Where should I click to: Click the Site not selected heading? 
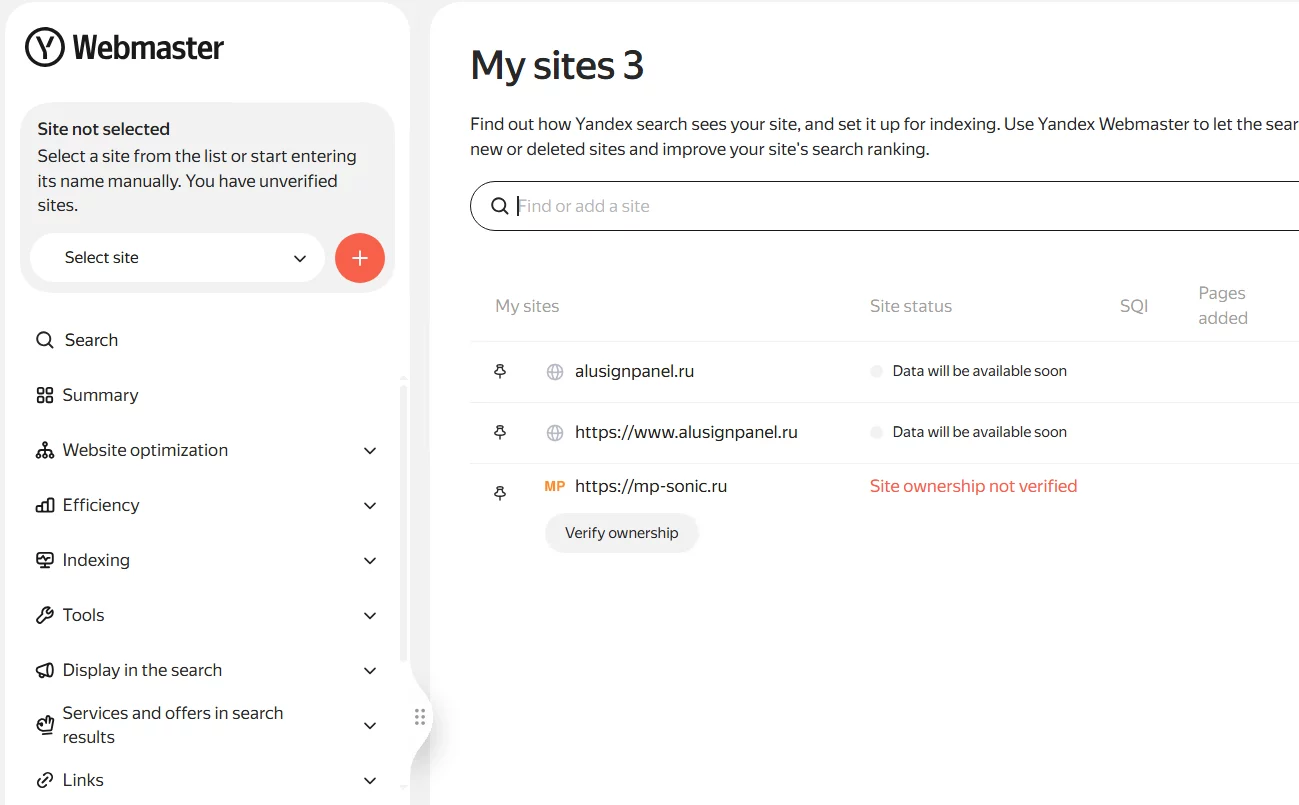[103, 129]
